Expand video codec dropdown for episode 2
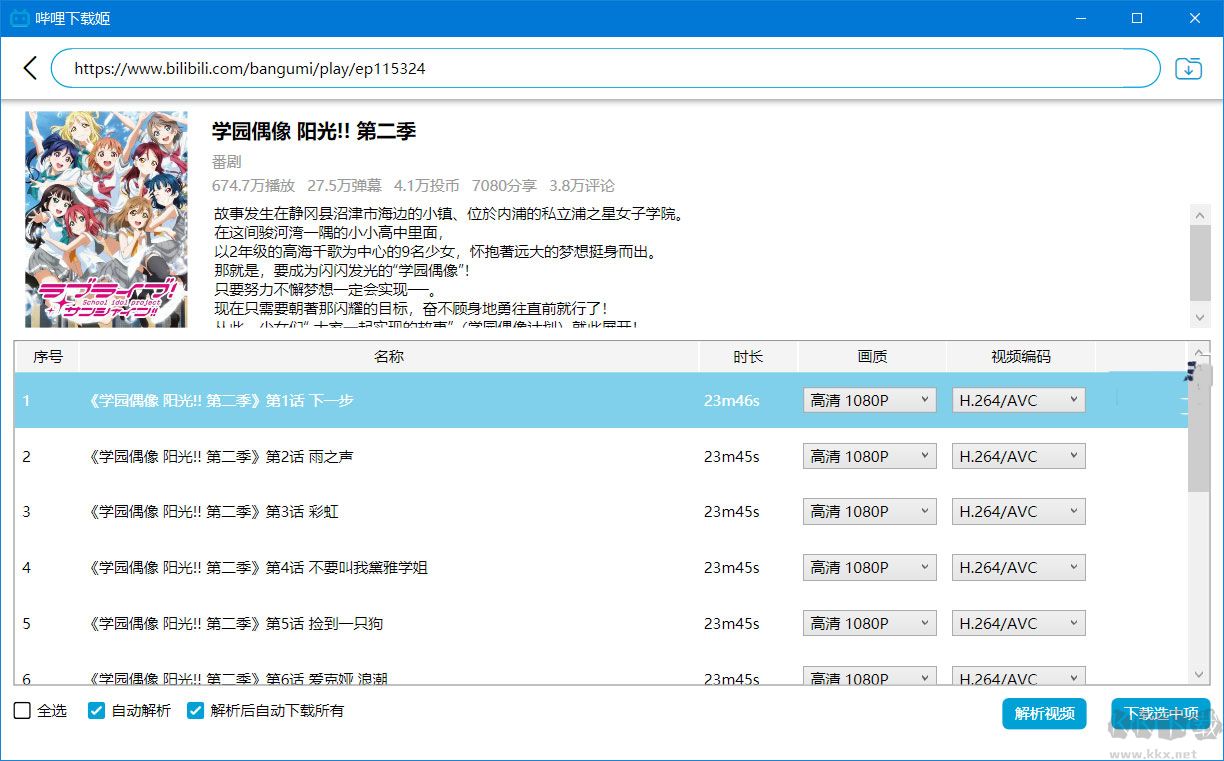The image size is (1224, 761). click(1018, 456)
